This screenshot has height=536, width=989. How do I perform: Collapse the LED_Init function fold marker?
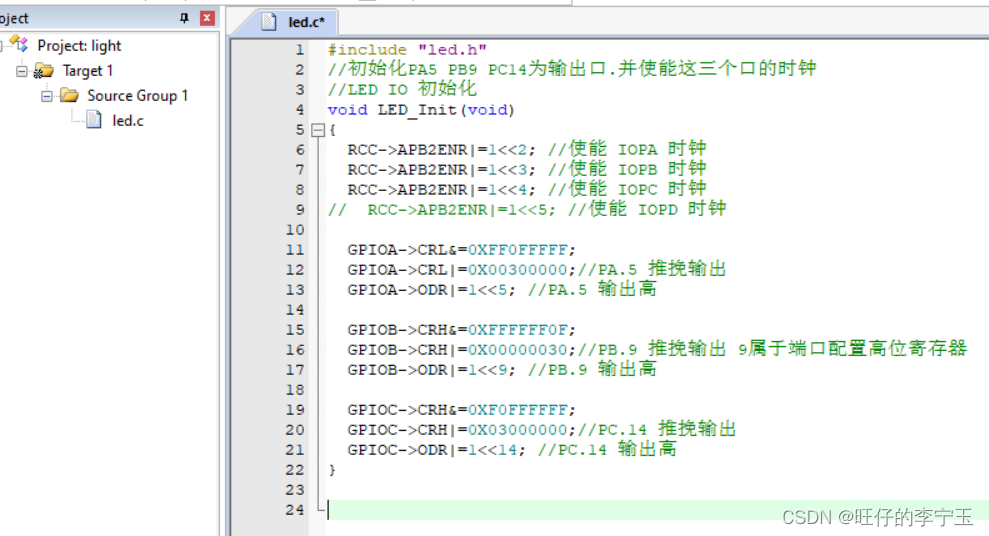point(318,131)
